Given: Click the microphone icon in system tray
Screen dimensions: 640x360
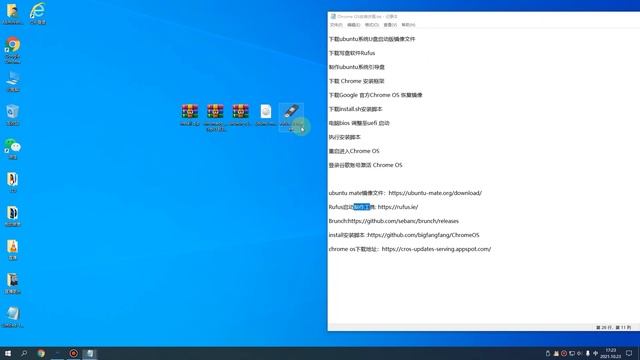Looking at the screenshot, I should [587, 353].
